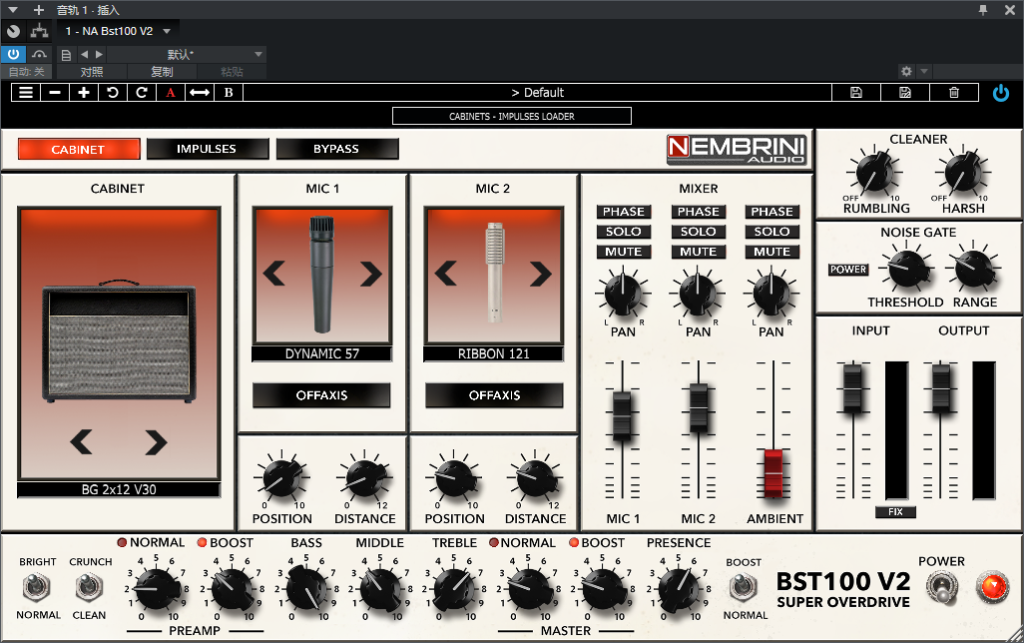
Task: Select previous cabinet with left arrow
Action: (82, 442)
